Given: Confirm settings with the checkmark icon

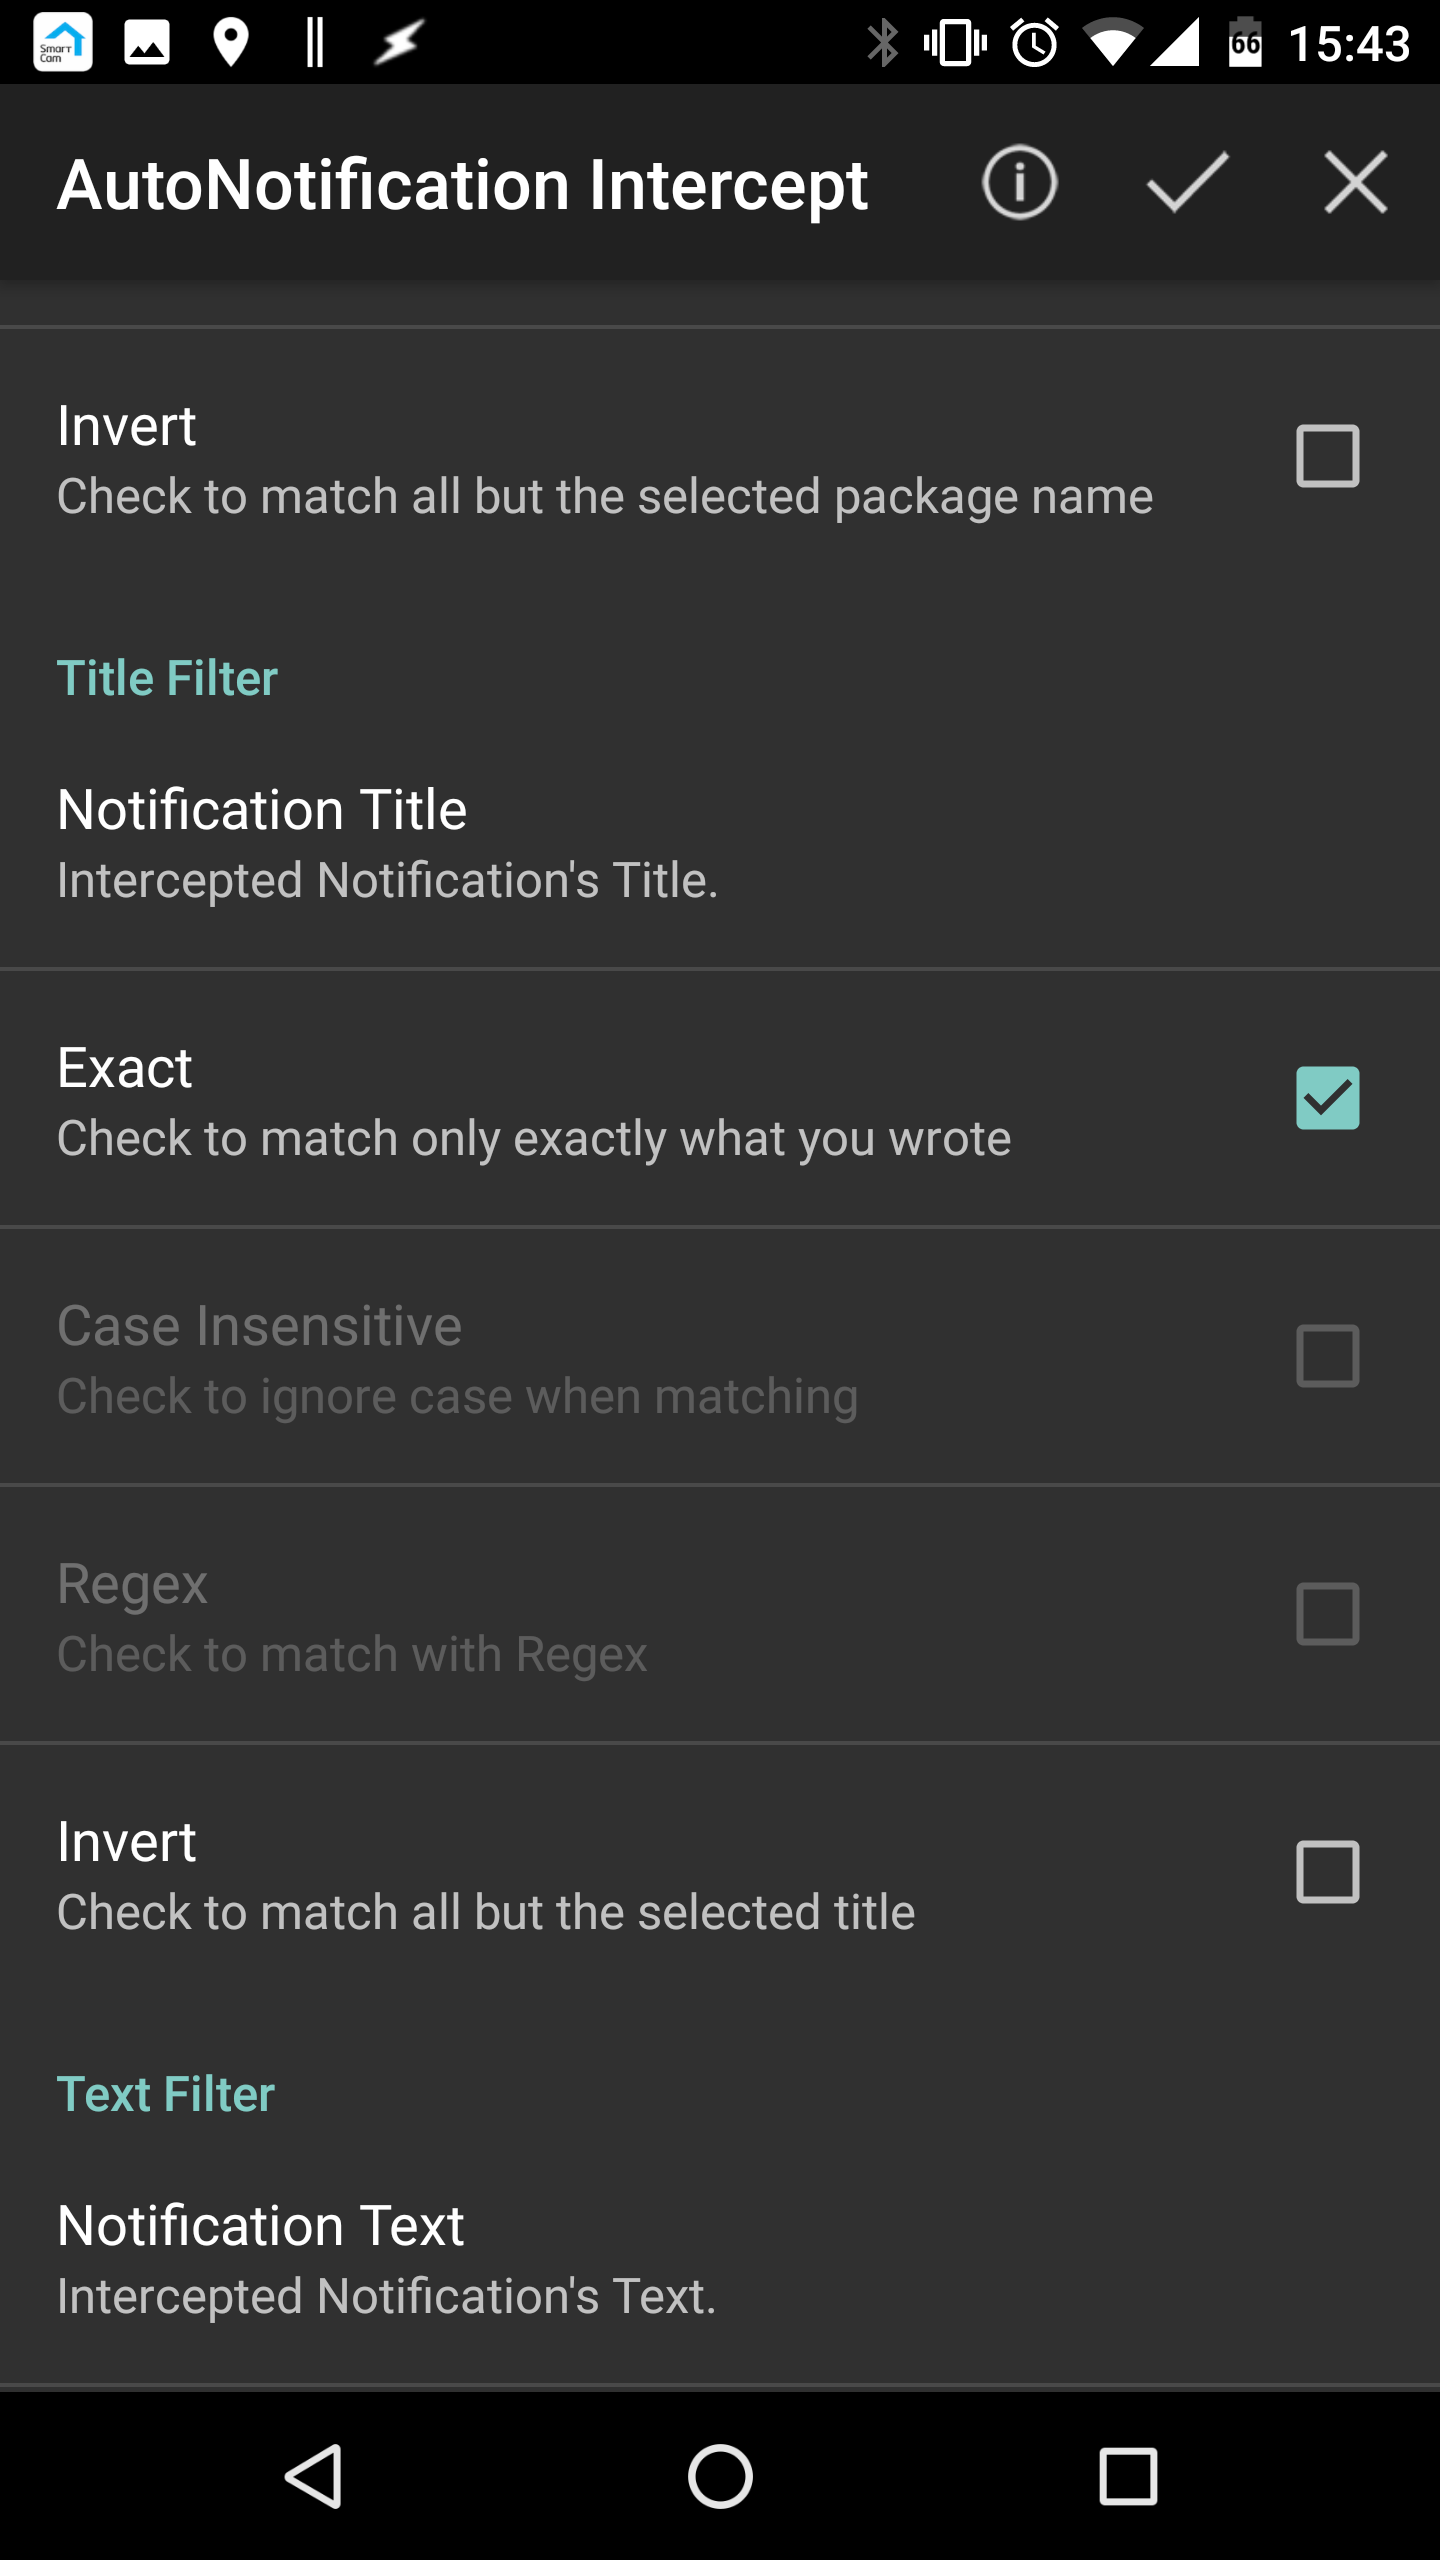Looking at the screenshot, I should click(x=1187, y=183).
